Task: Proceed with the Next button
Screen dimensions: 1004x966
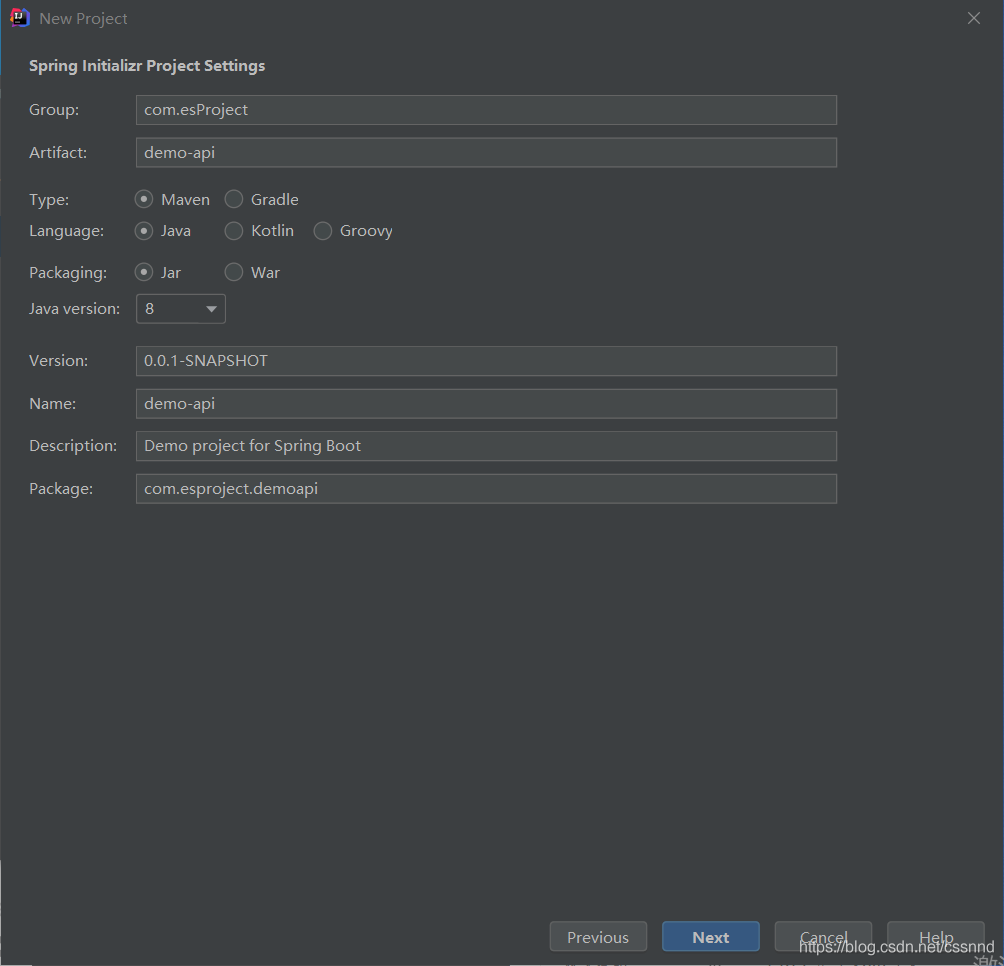Action: 711,937
